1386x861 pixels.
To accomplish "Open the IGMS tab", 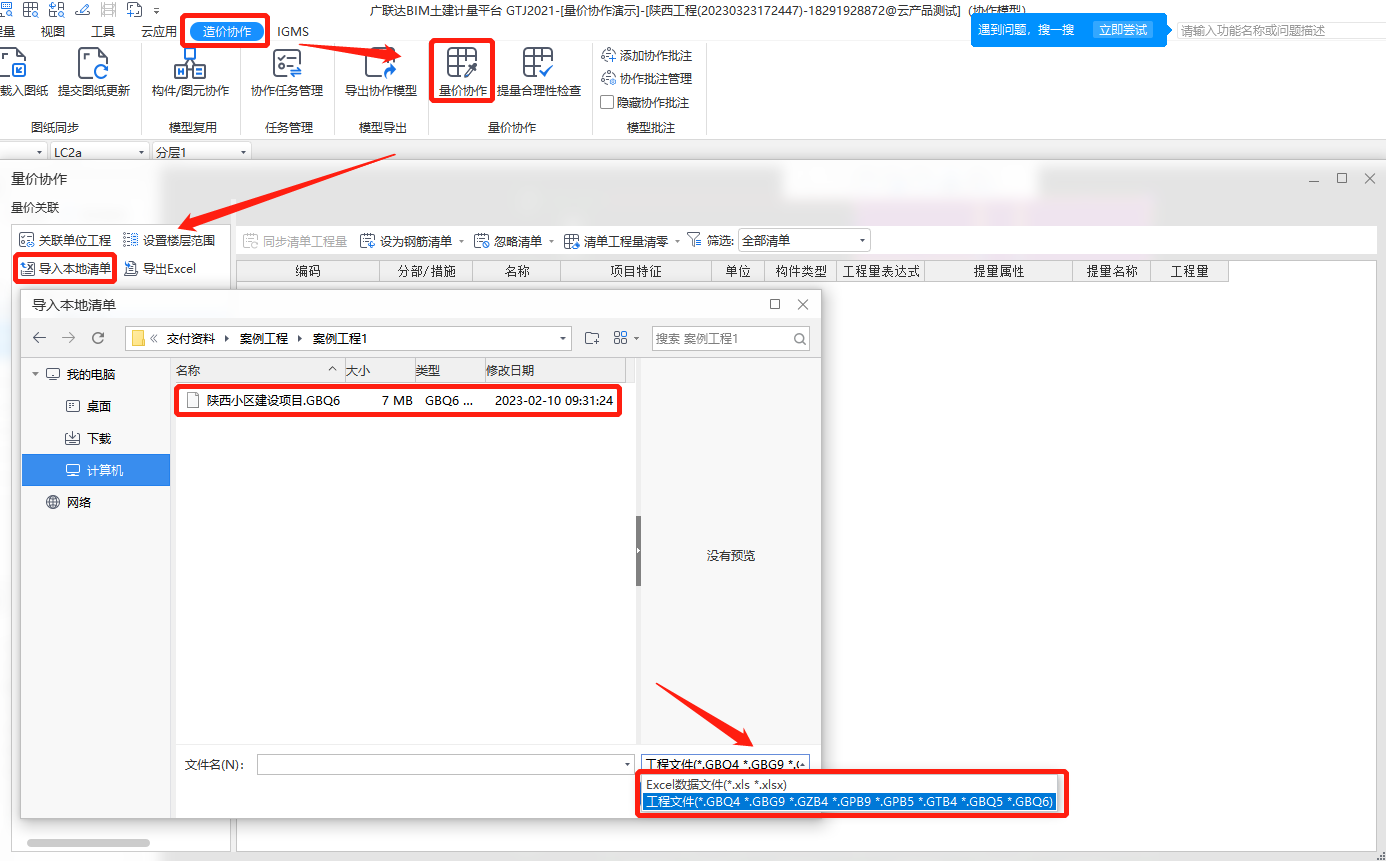I will (293, 32).
